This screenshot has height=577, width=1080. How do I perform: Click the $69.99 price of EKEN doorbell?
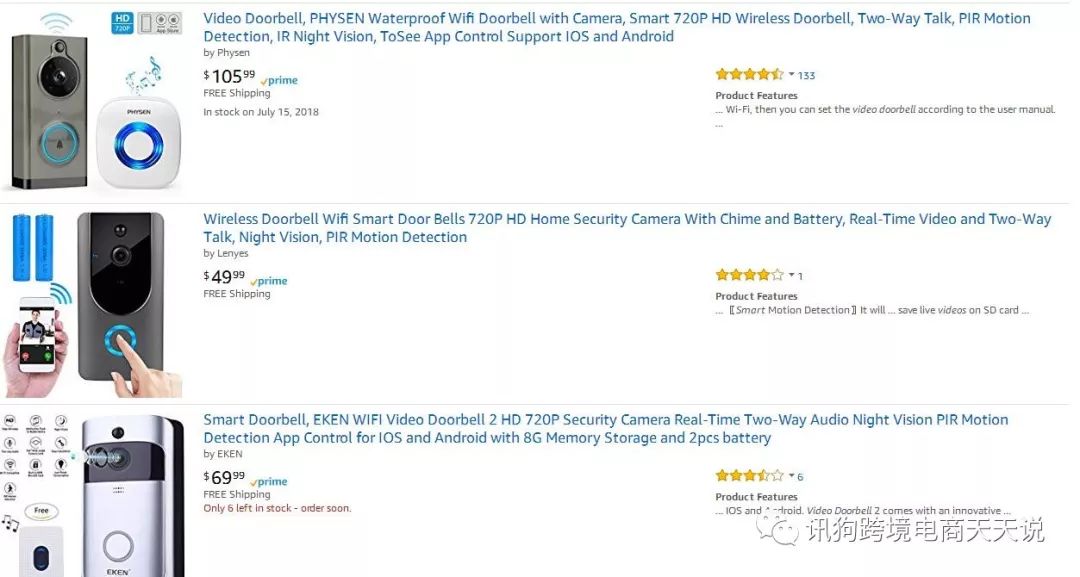point(224,478)
